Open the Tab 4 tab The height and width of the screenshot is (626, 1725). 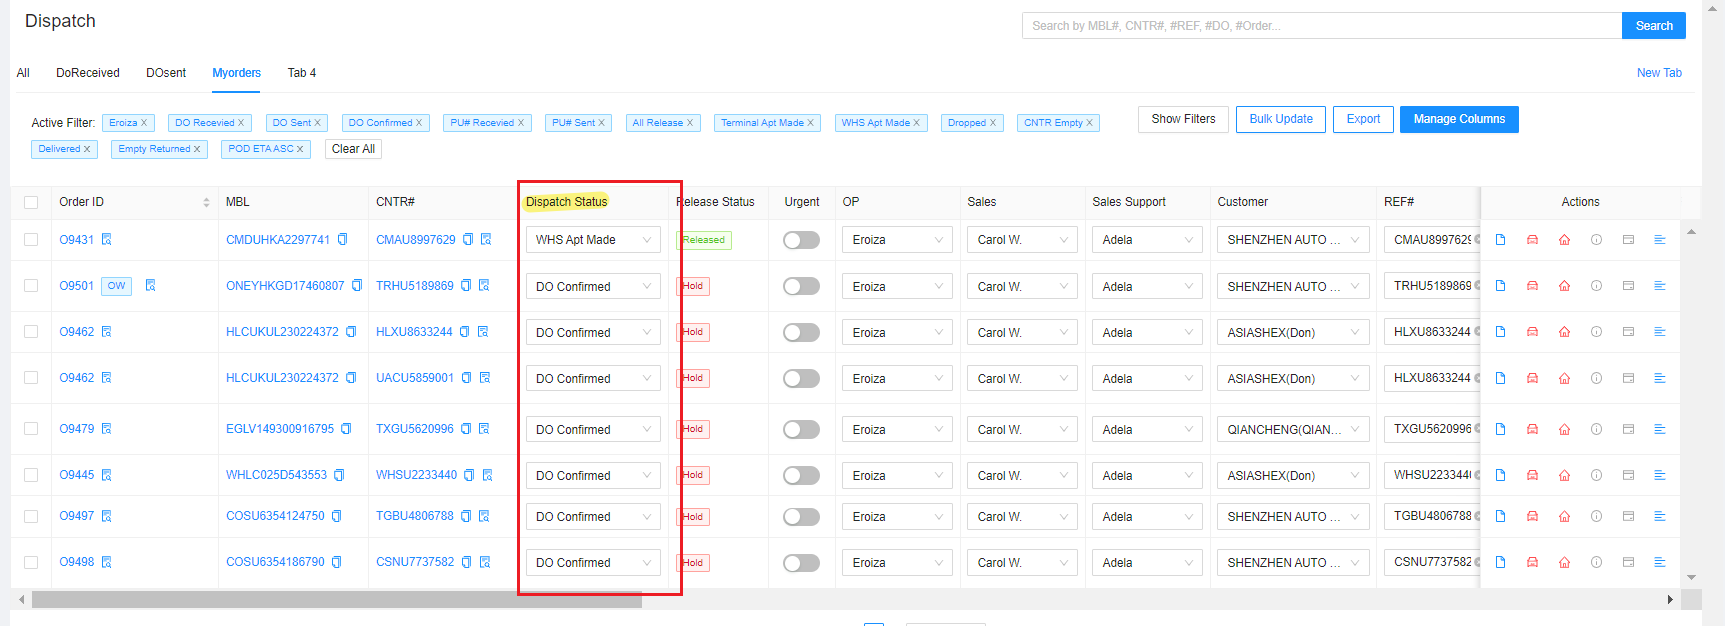[x=301, y=73]
